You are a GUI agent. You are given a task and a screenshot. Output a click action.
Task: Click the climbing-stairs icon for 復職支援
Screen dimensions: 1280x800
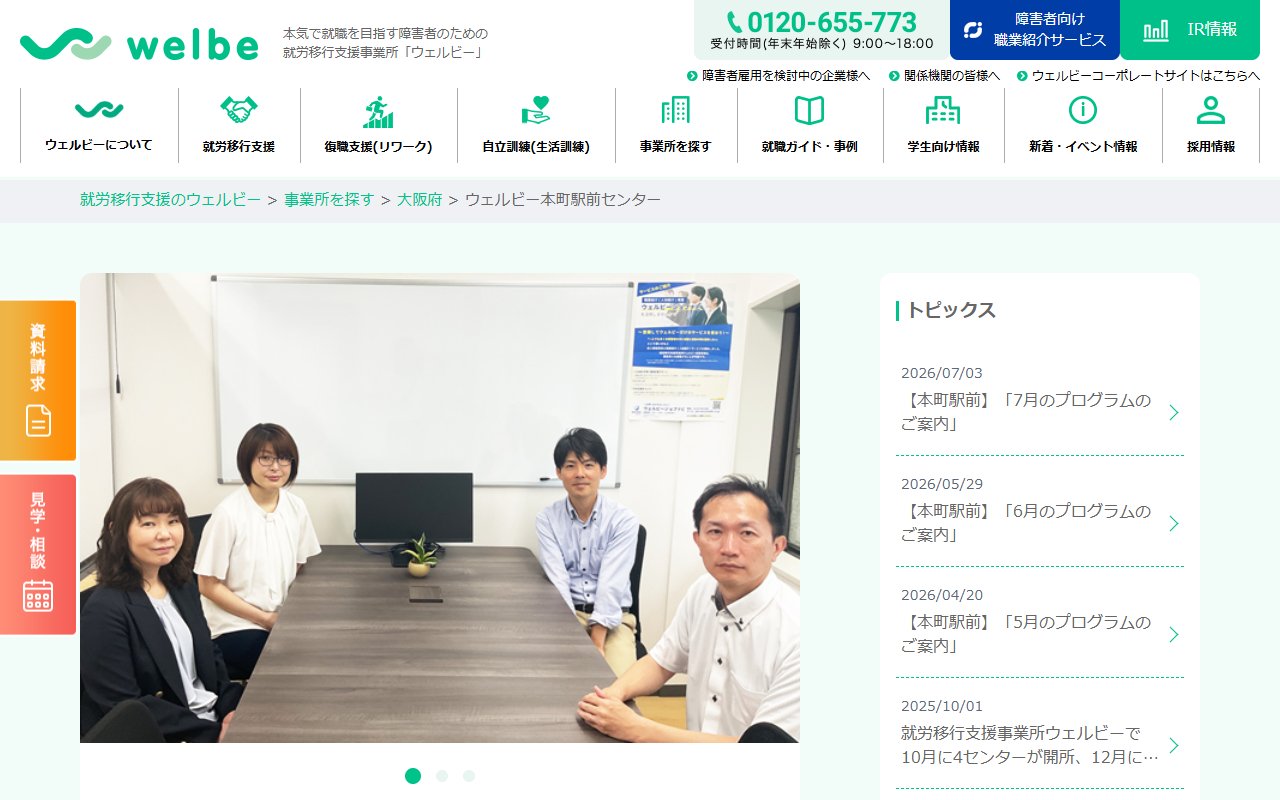pyautogui.click(x=378, y=112)
